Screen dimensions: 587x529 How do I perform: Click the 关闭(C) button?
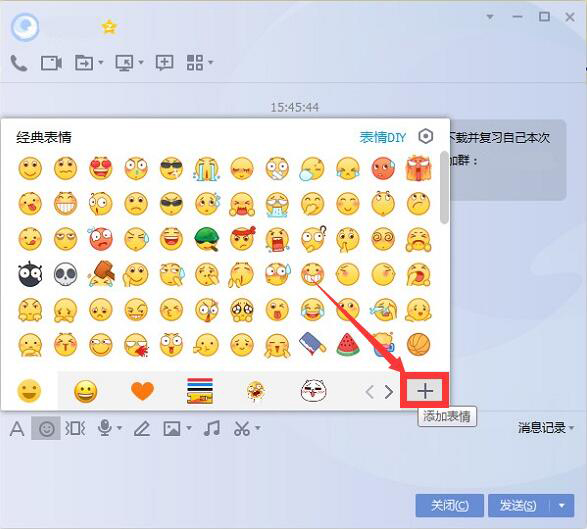(450, 505)
